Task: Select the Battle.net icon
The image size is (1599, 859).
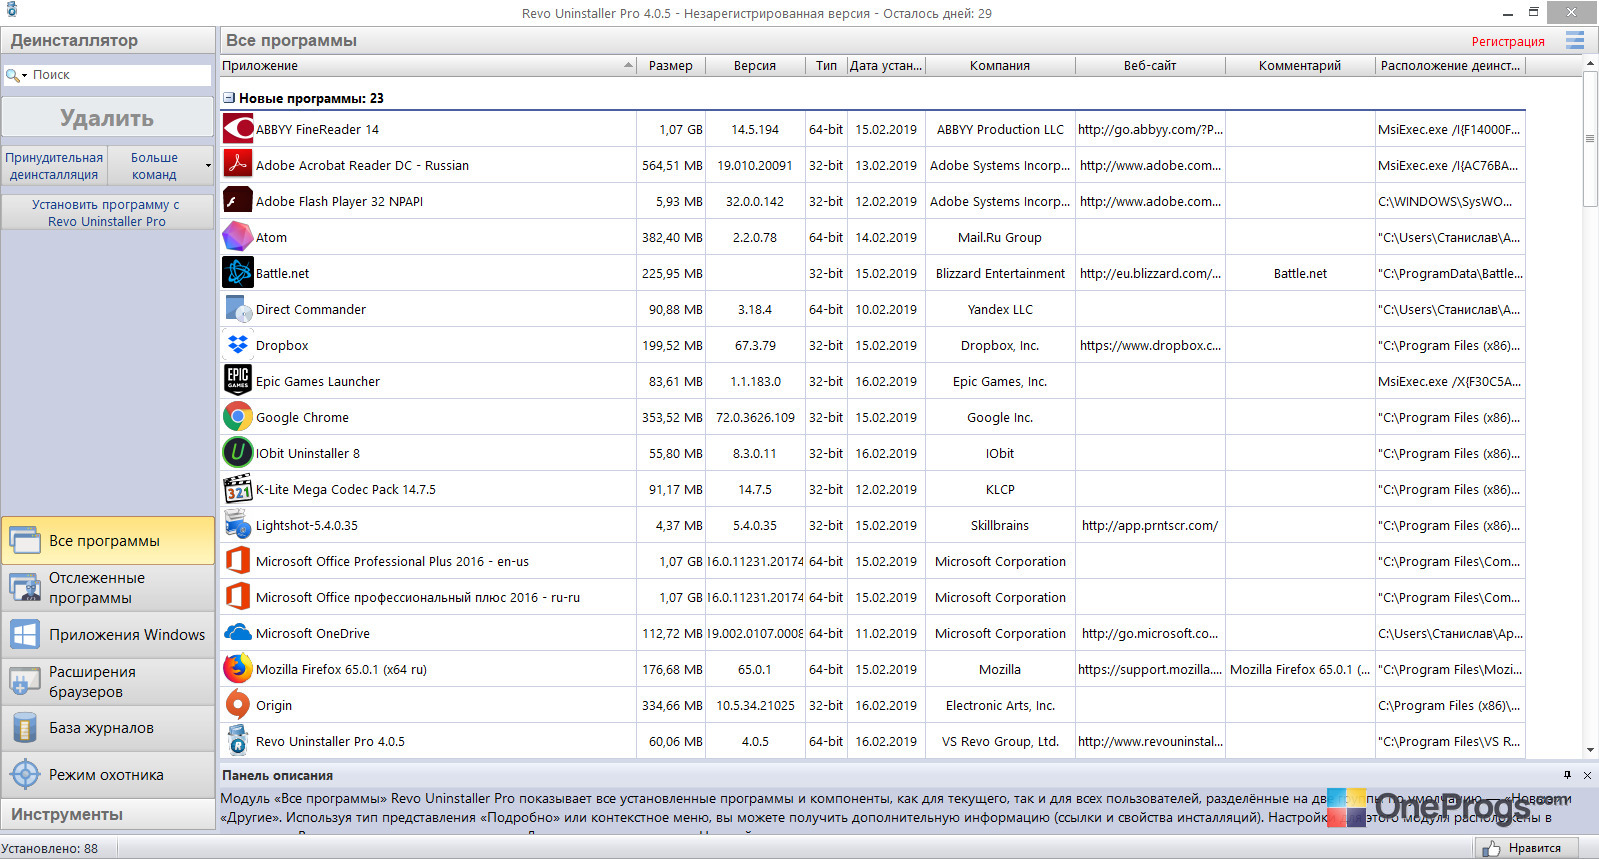Action: (238, 273)
